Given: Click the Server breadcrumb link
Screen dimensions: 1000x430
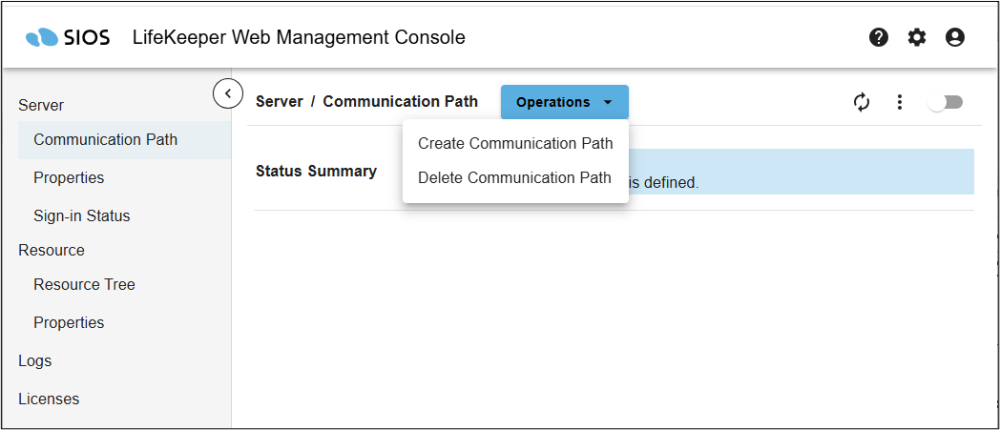Looking at the screenshot, I should [279, 102].
